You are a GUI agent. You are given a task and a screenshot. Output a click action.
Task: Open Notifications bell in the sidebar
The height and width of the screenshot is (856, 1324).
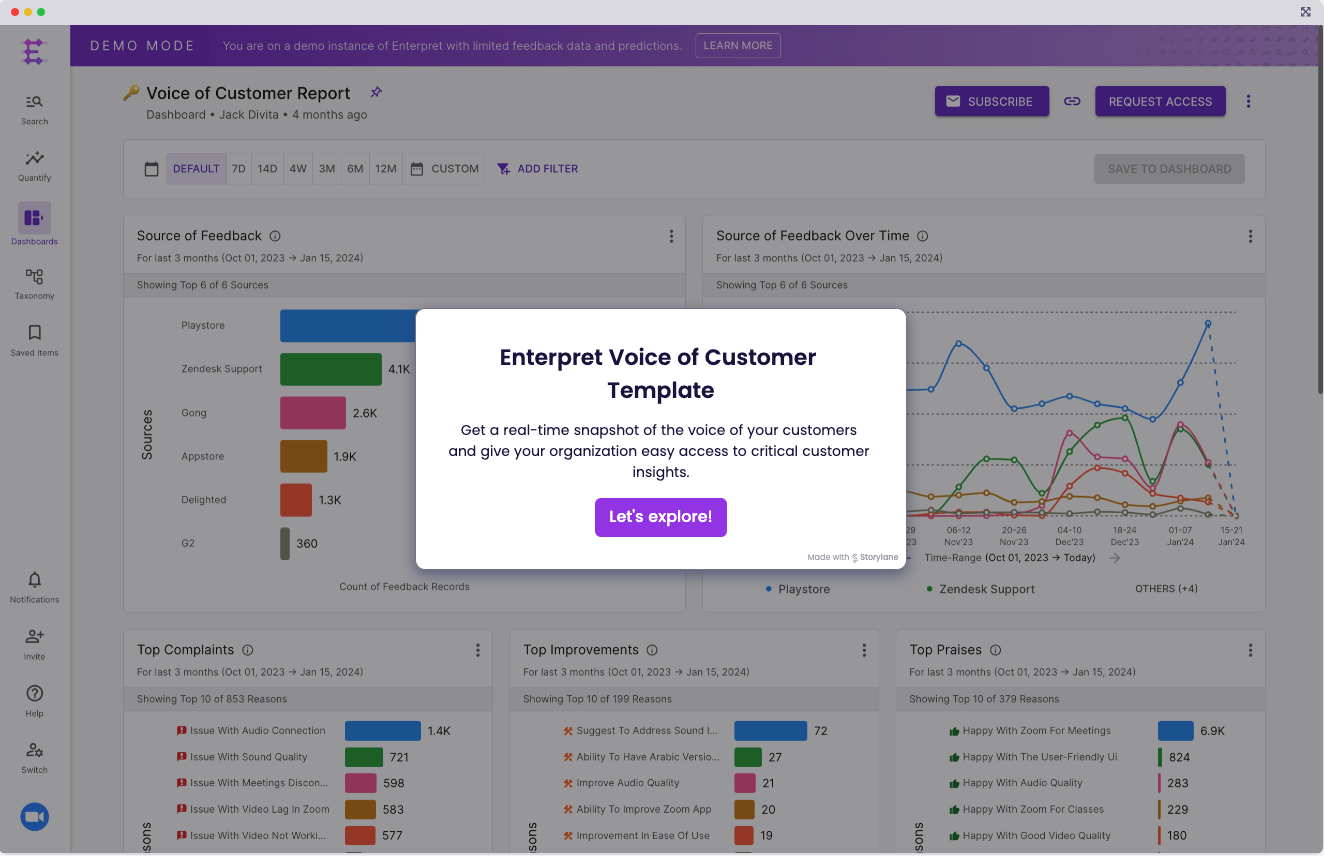tap(35, 588)
